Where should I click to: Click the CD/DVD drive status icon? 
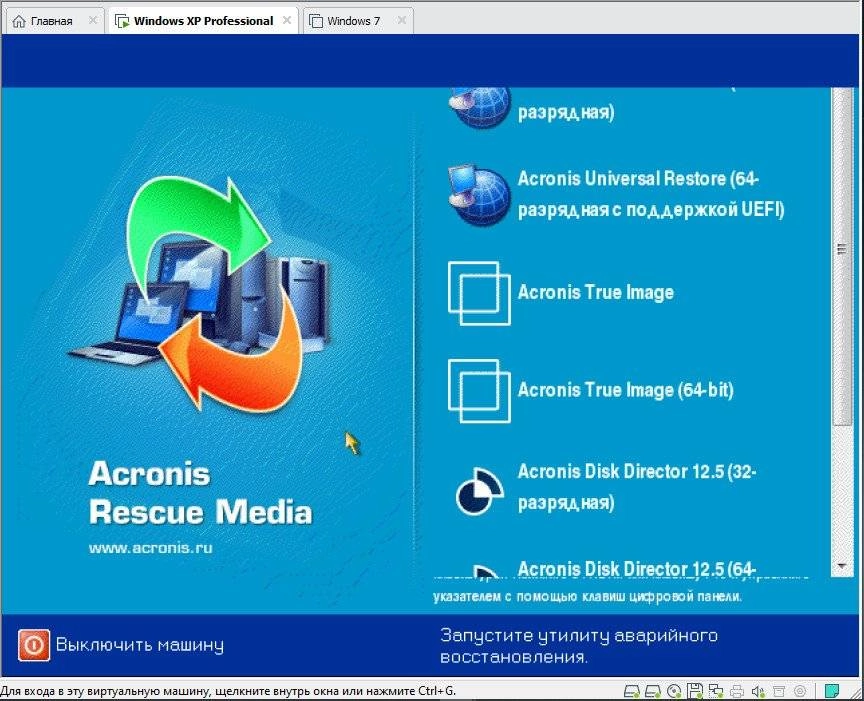pyautogui.click(x=673, y=691)
